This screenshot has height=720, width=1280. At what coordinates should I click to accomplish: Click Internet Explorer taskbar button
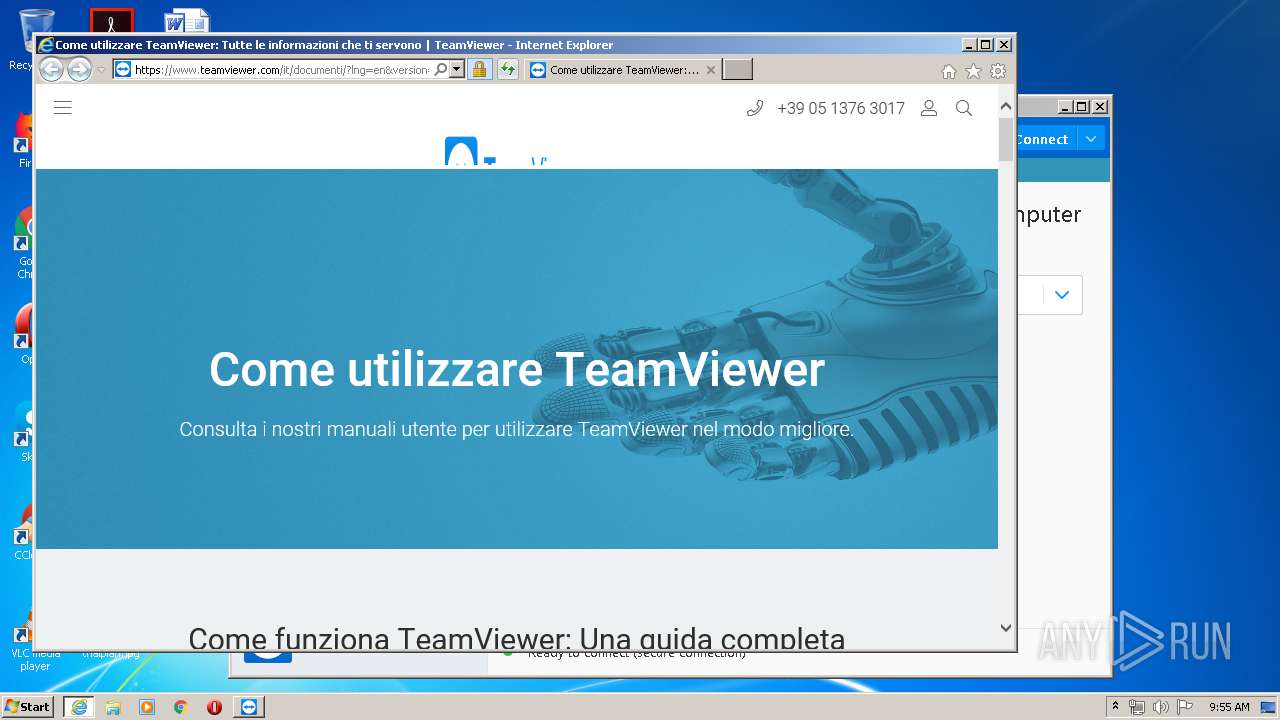pyautogui.click(x=78, y=707)
